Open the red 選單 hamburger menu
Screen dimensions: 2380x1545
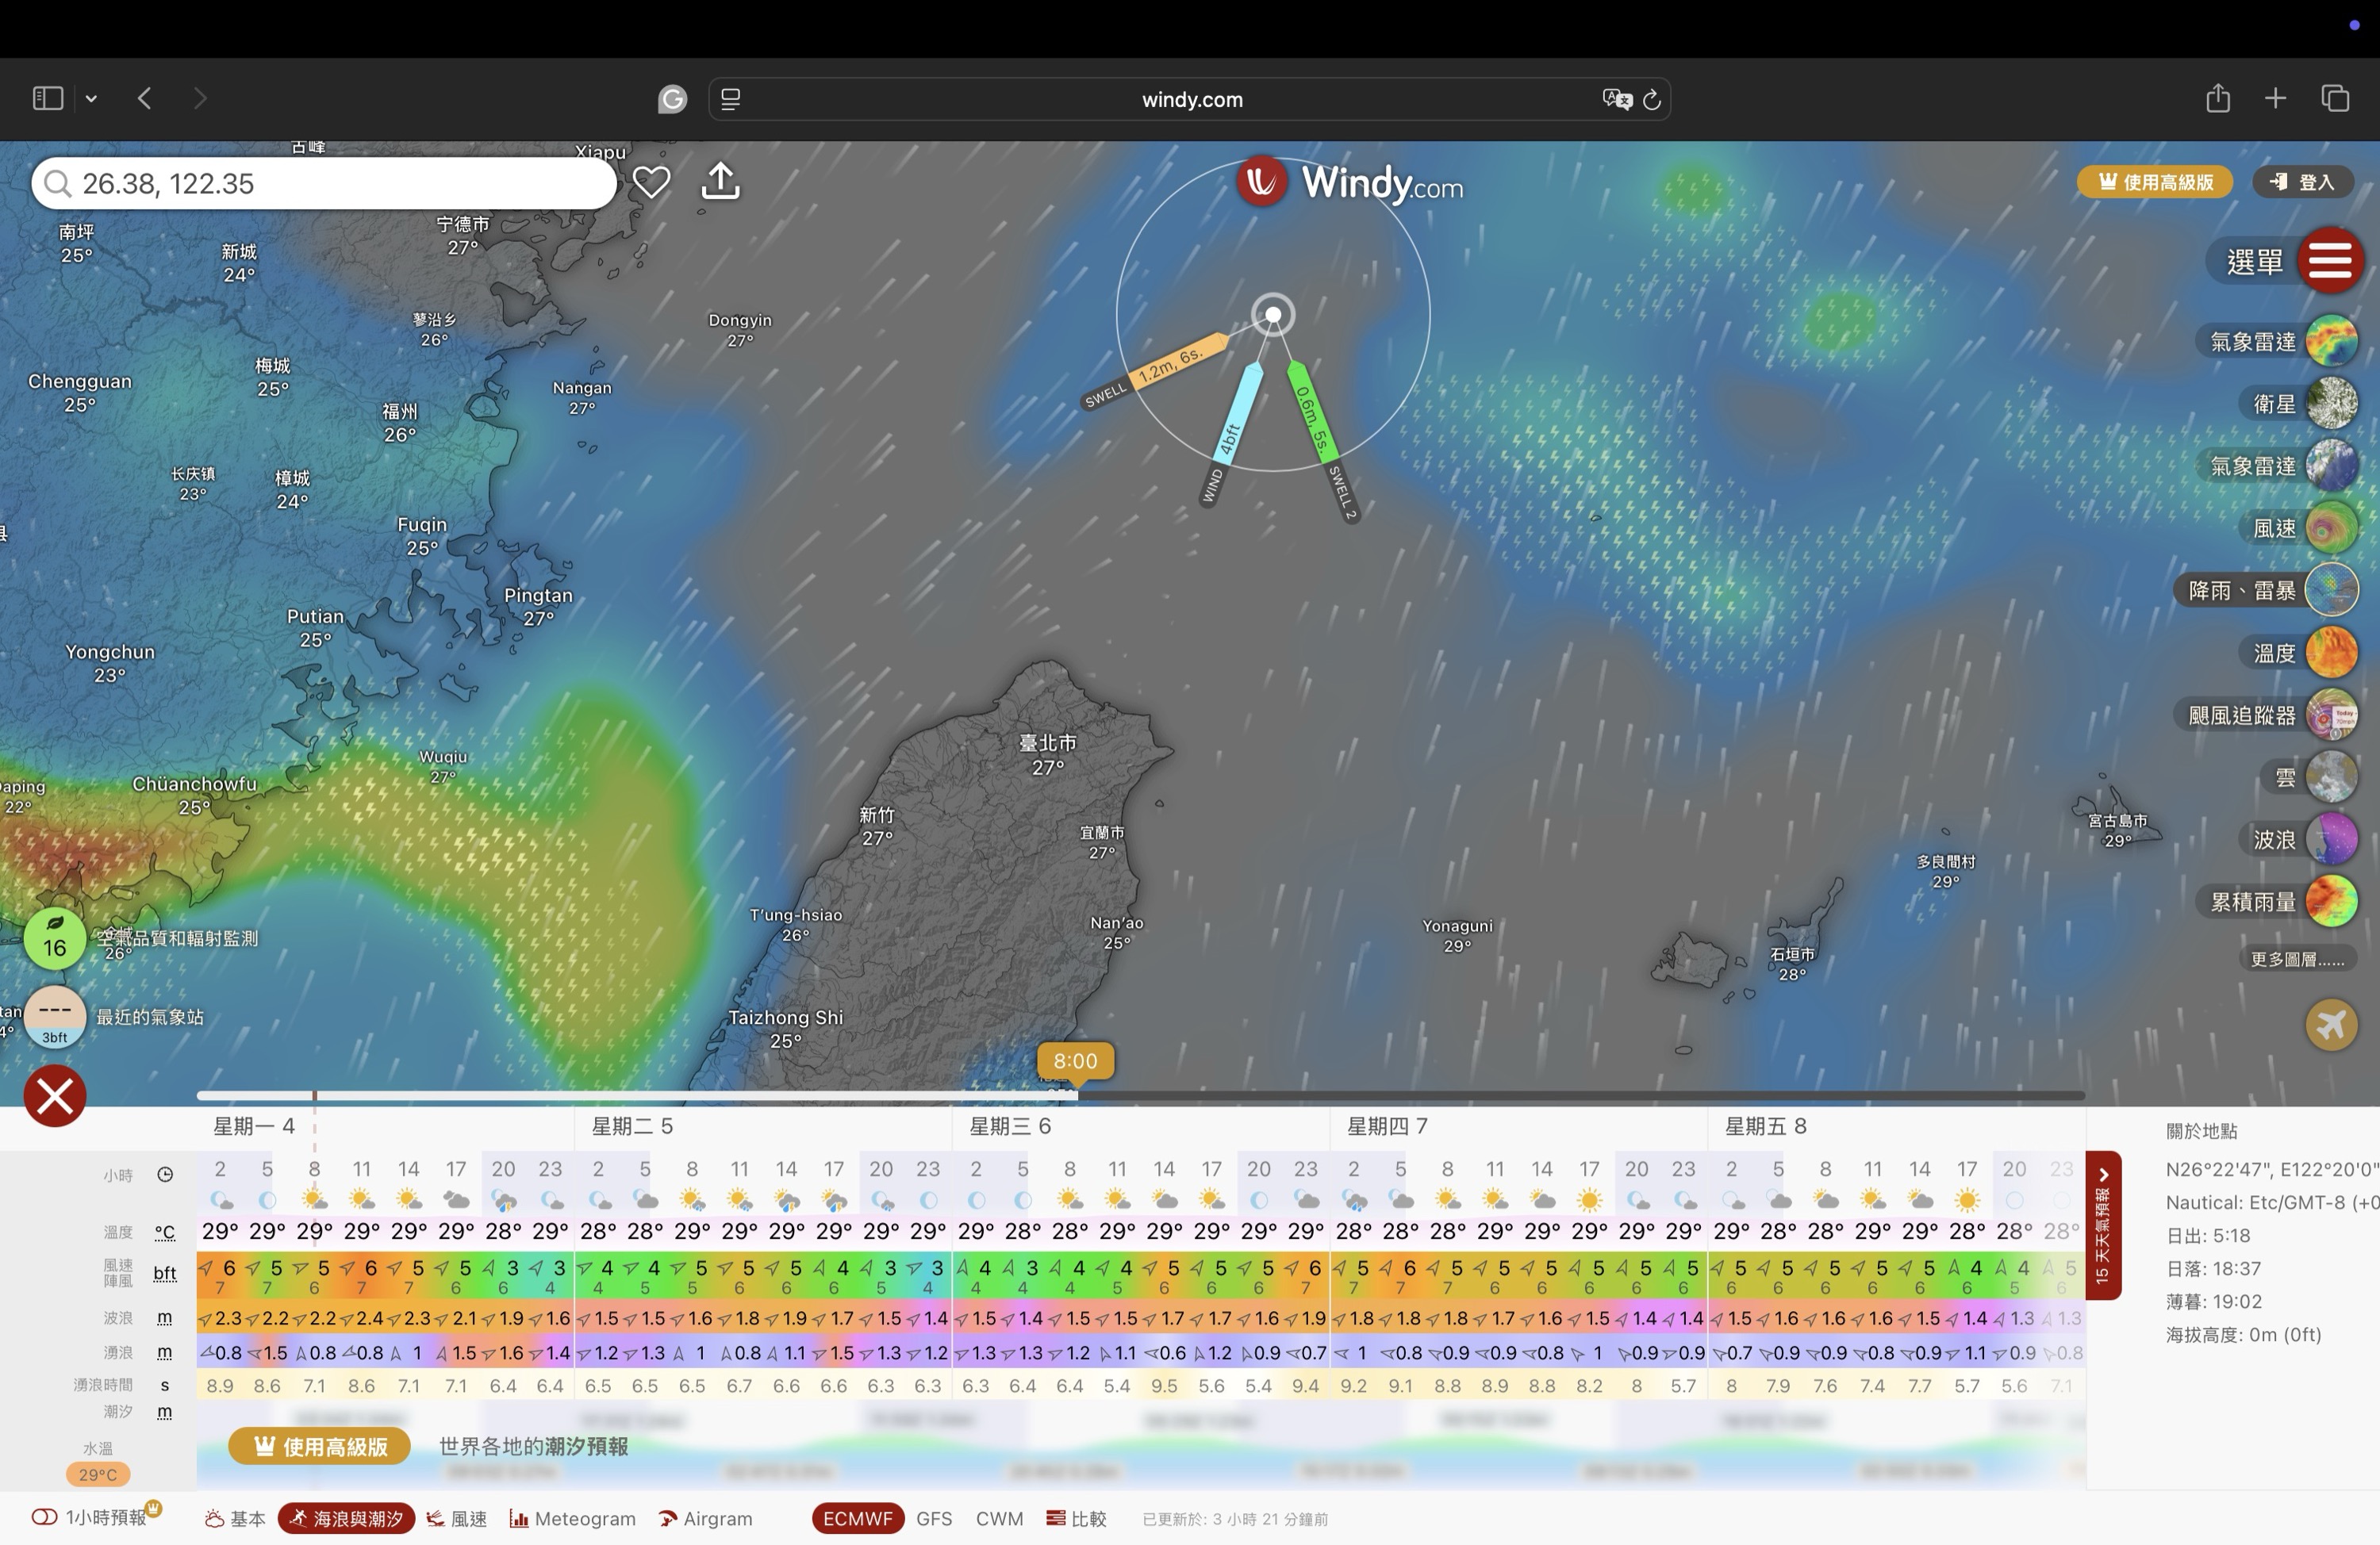(2330, 261)
